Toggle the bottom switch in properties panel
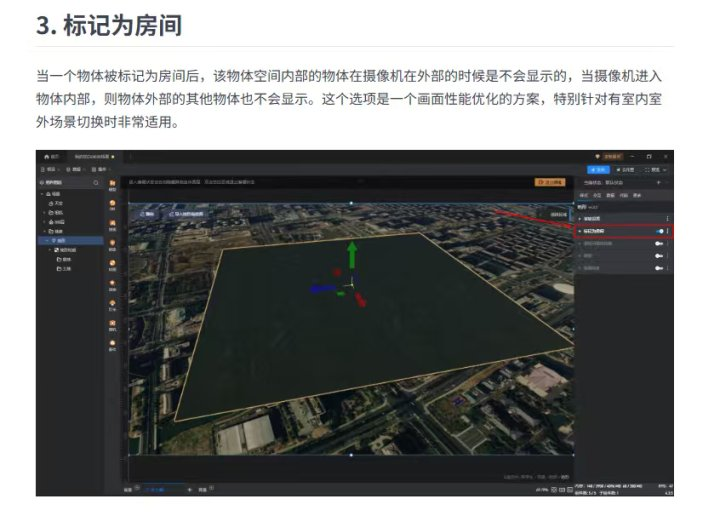This screenshot has height=516, width=720. click(x=659, y=268)
